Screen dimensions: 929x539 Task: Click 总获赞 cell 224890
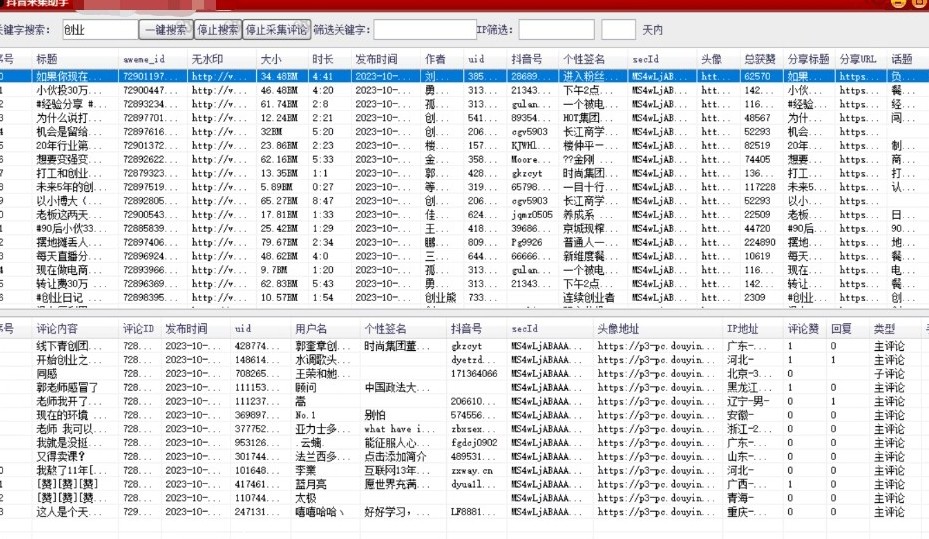(x=760, y=242)
